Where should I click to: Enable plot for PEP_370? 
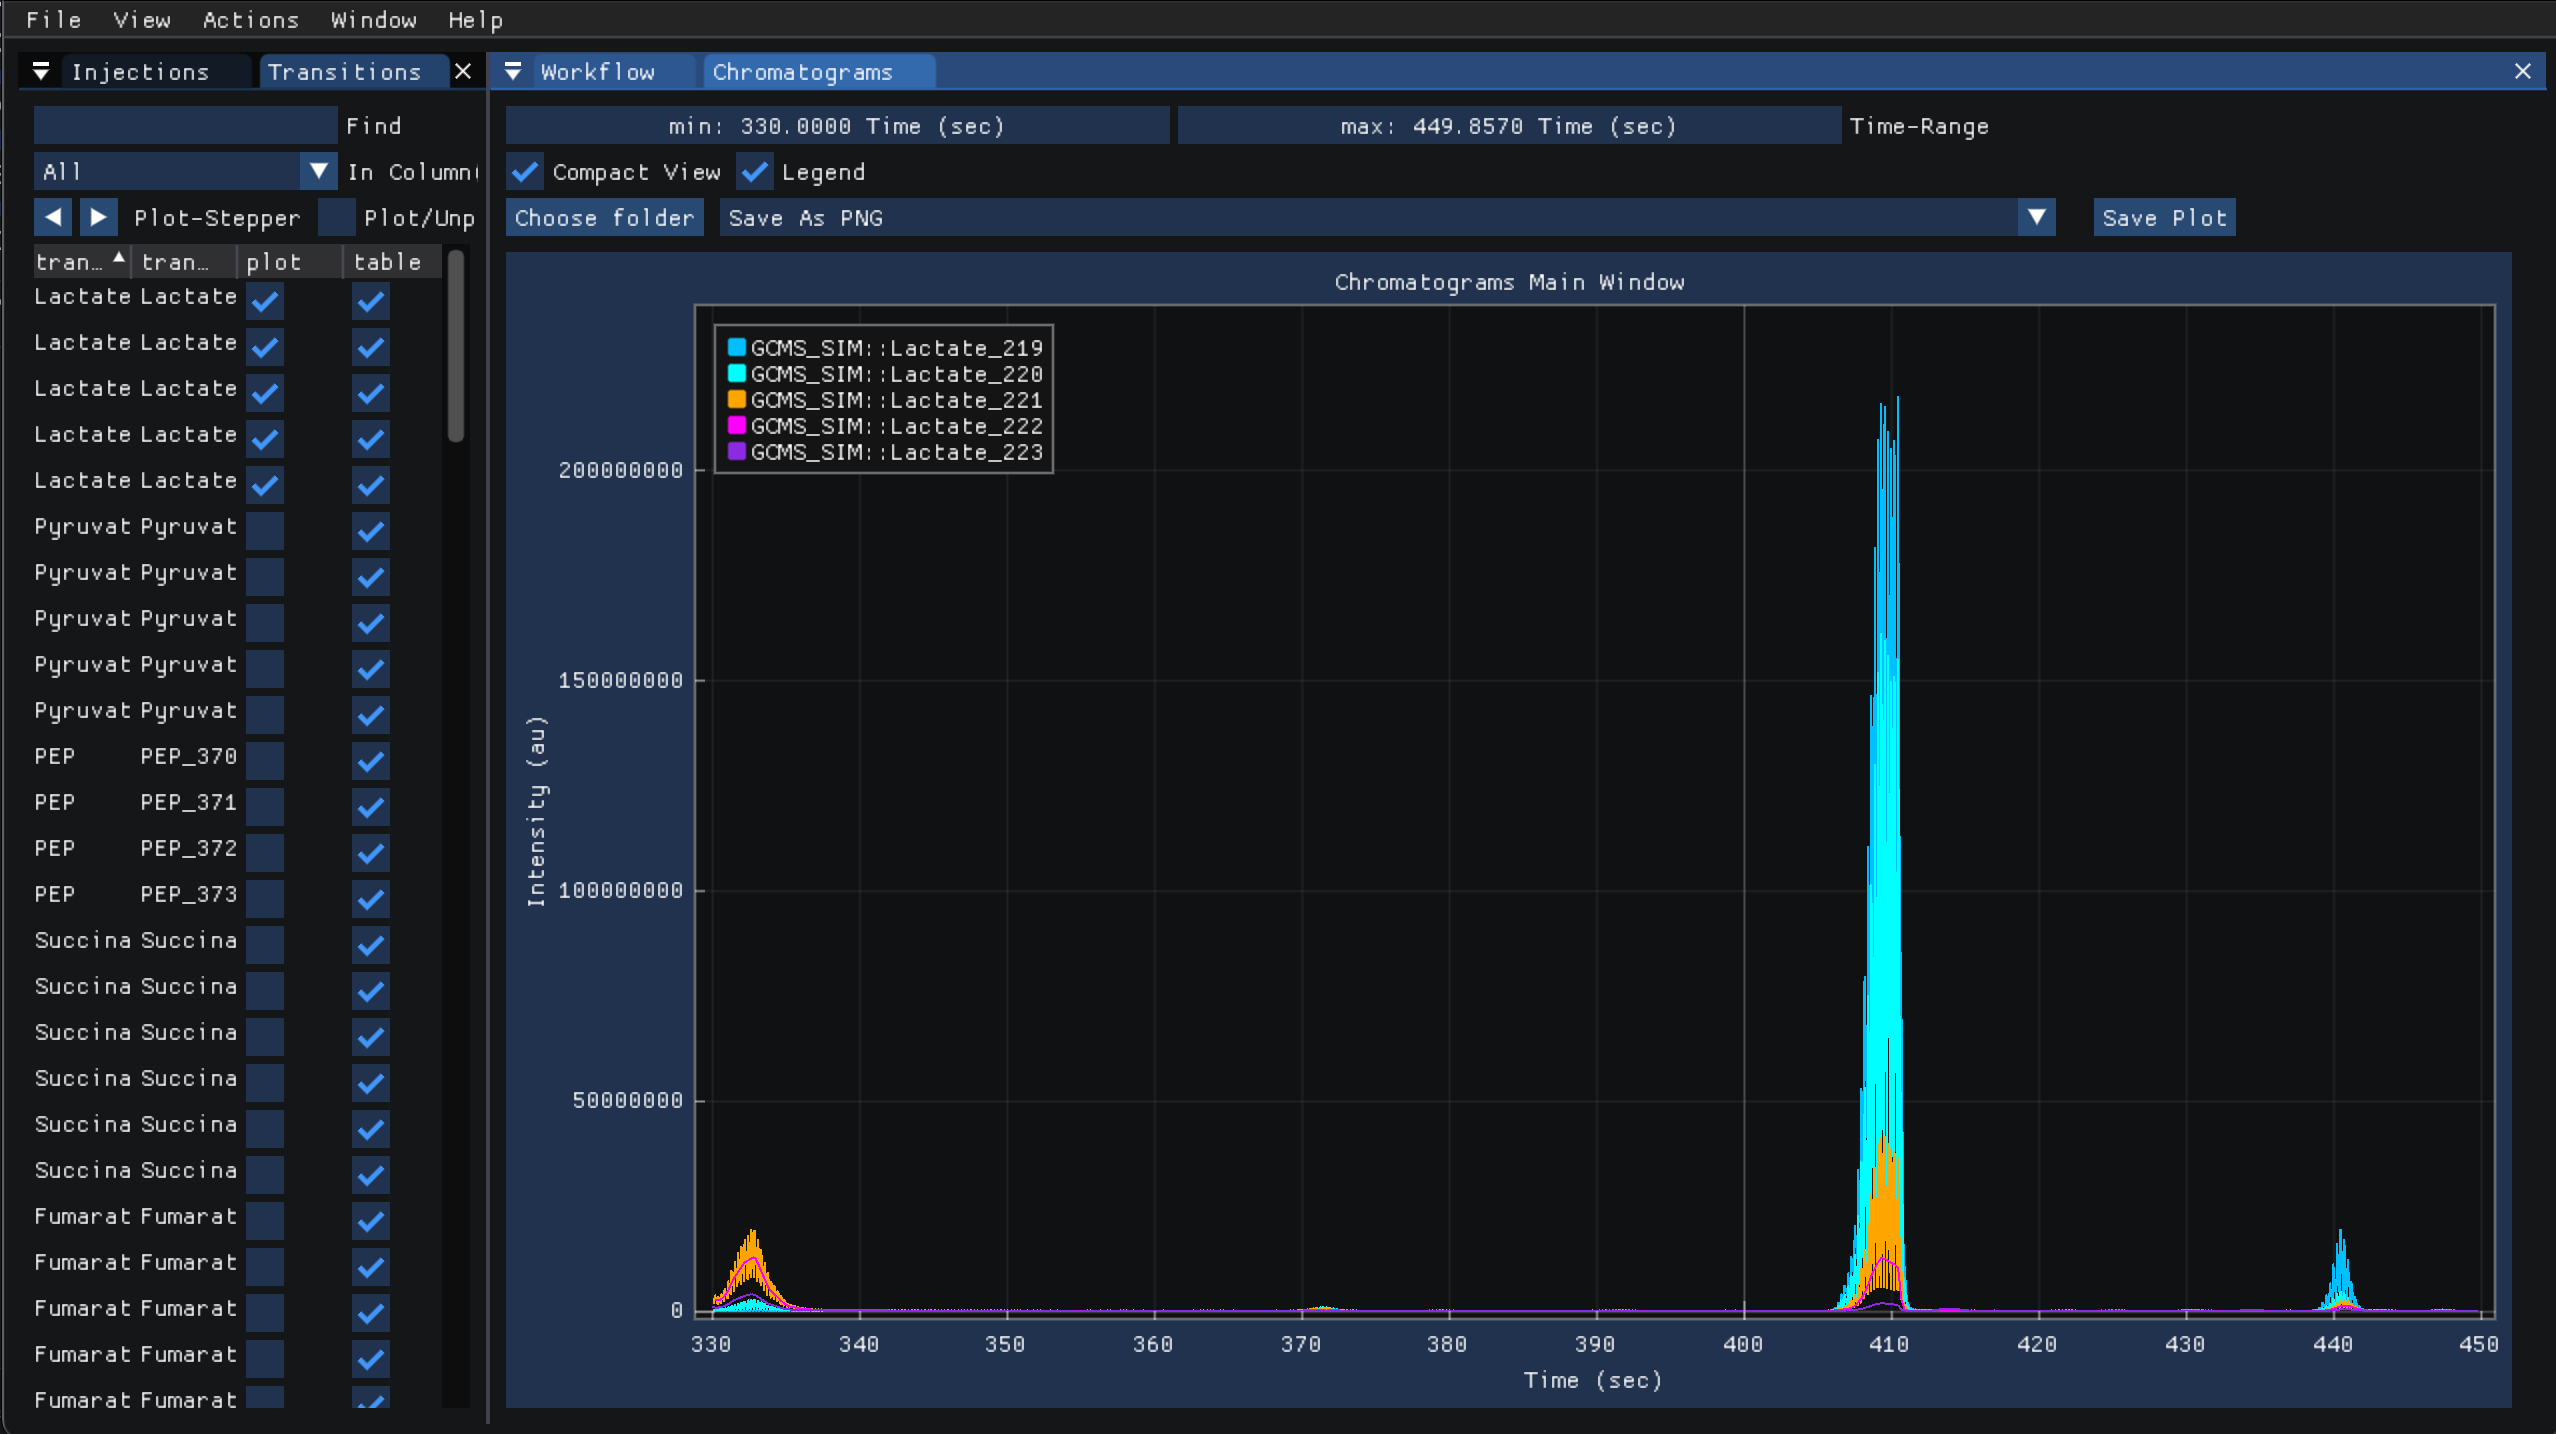click(x=265, y=761)
